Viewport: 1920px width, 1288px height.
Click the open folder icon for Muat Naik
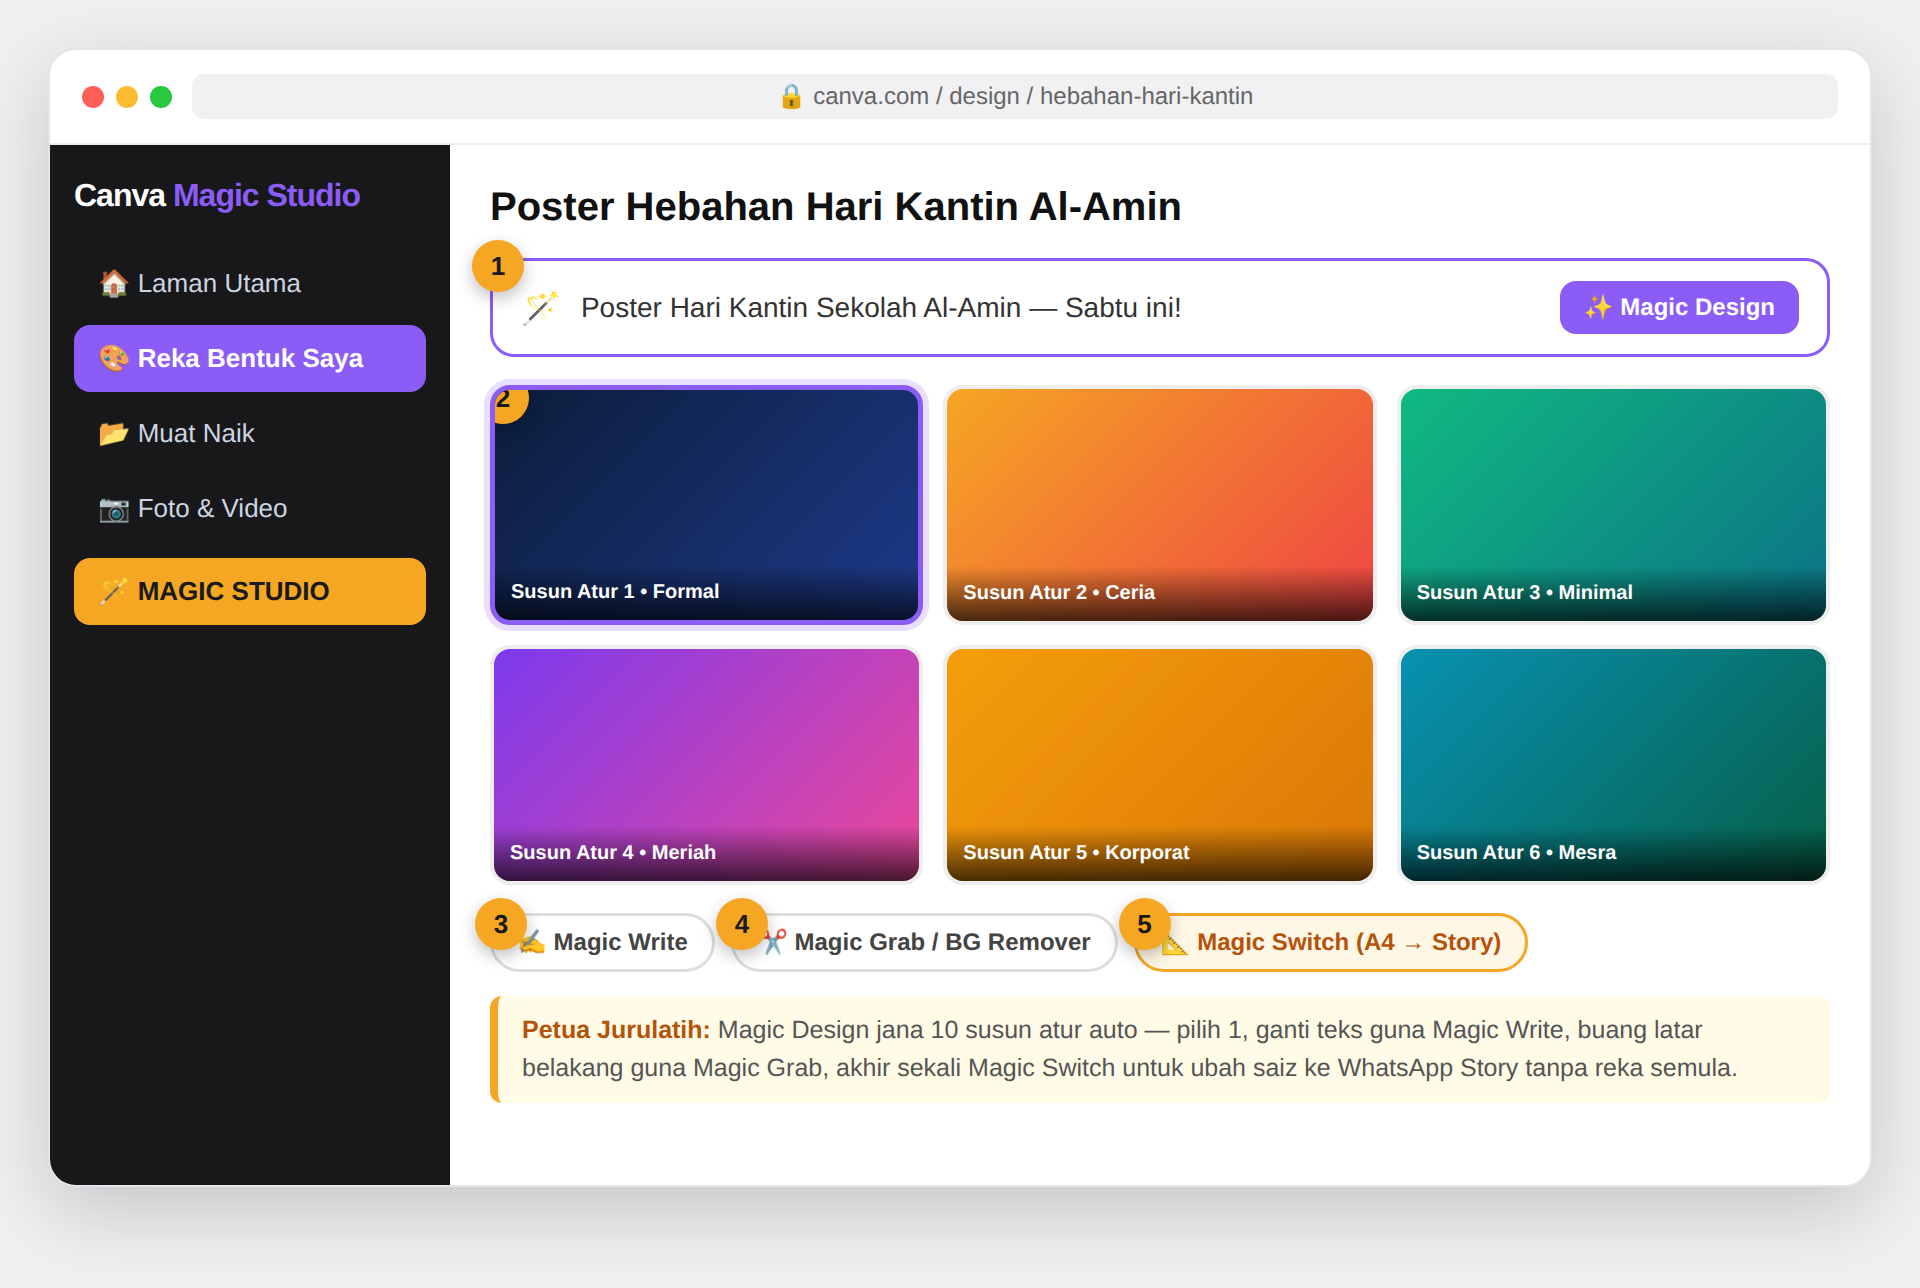coord(114,433)
